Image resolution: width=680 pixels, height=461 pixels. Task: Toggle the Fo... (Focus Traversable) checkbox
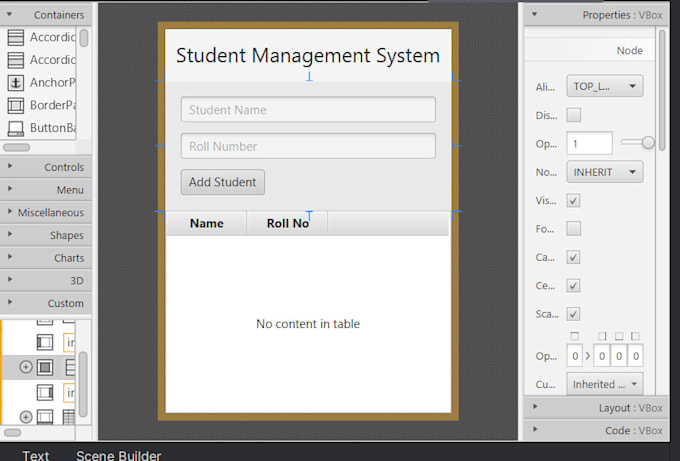pyautogui.click(x=573, y=229)
